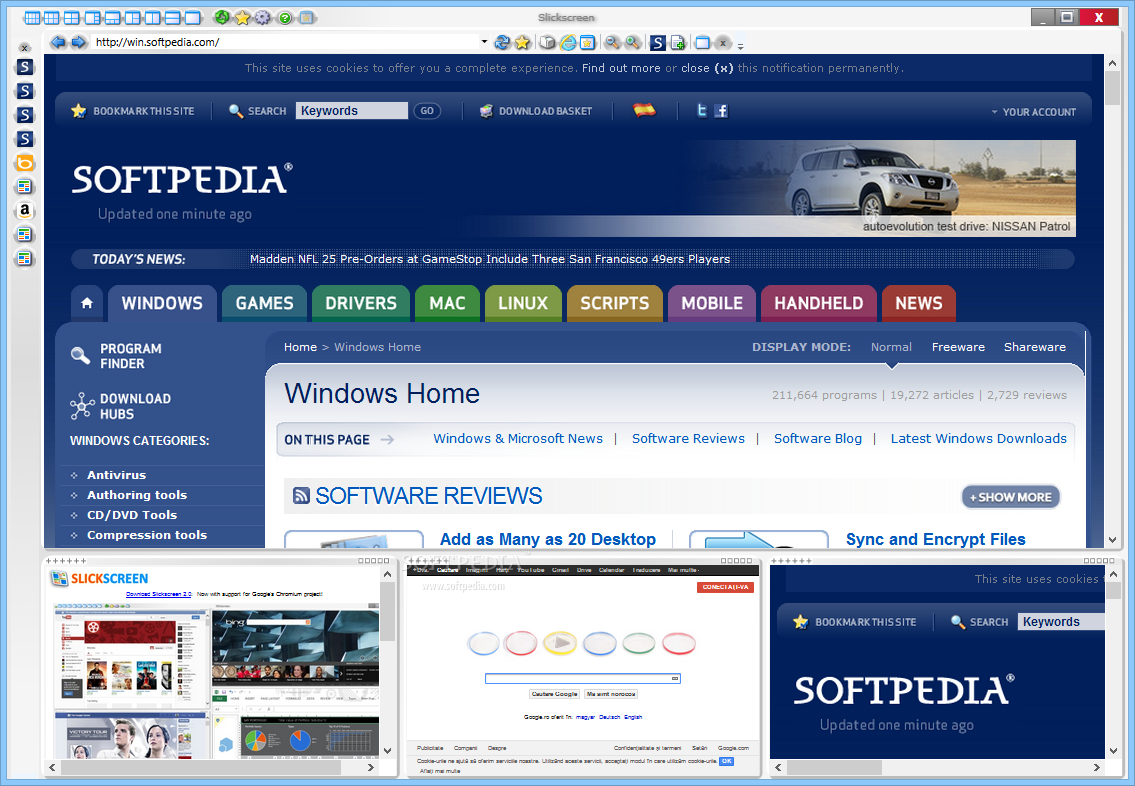Open Download Hubs in sidebar
The width and height of the screenshot is (1135, 786).
(121, 406)
